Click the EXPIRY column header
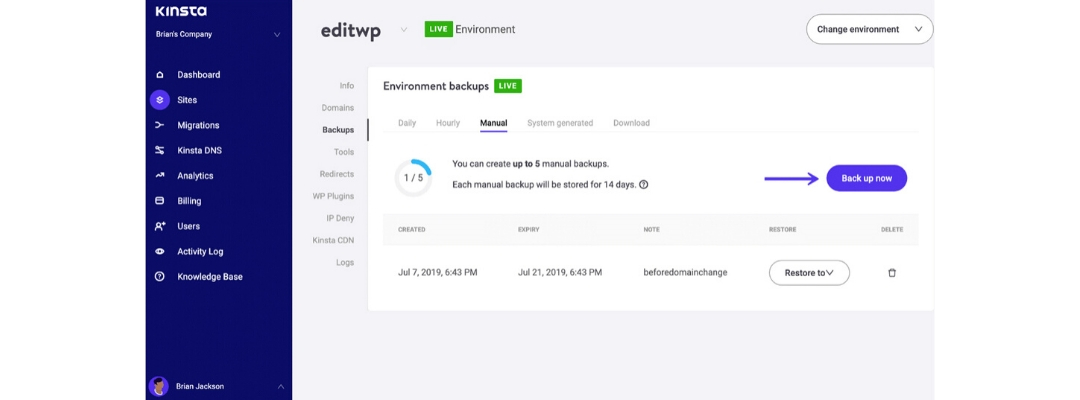1080x400 pixels. (529, 229)
